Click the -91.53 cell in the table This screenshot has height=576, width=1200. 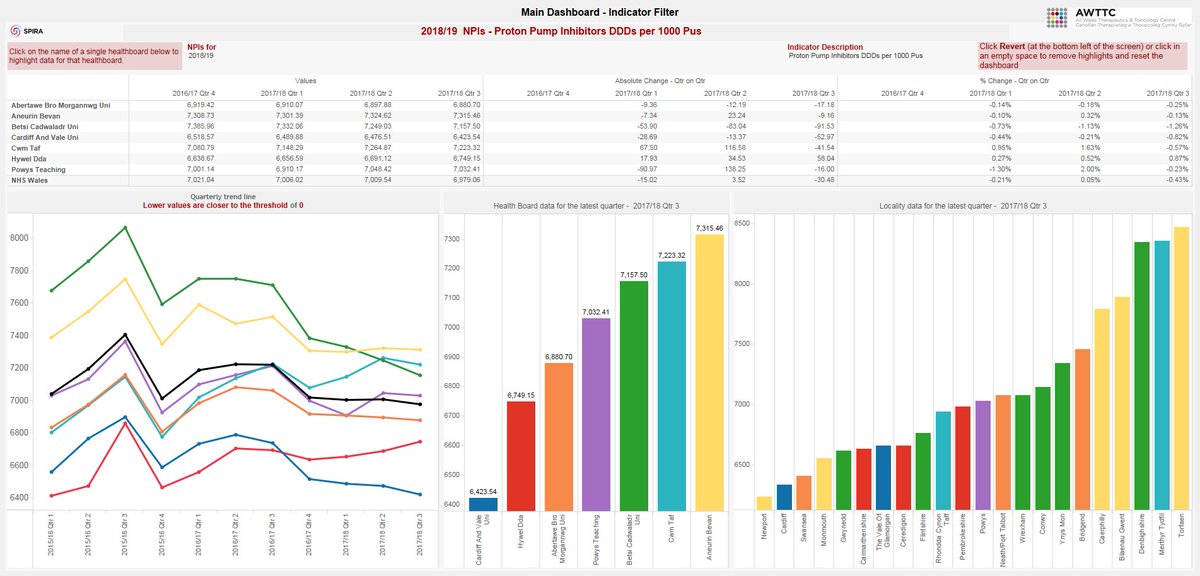click(823, 126)
